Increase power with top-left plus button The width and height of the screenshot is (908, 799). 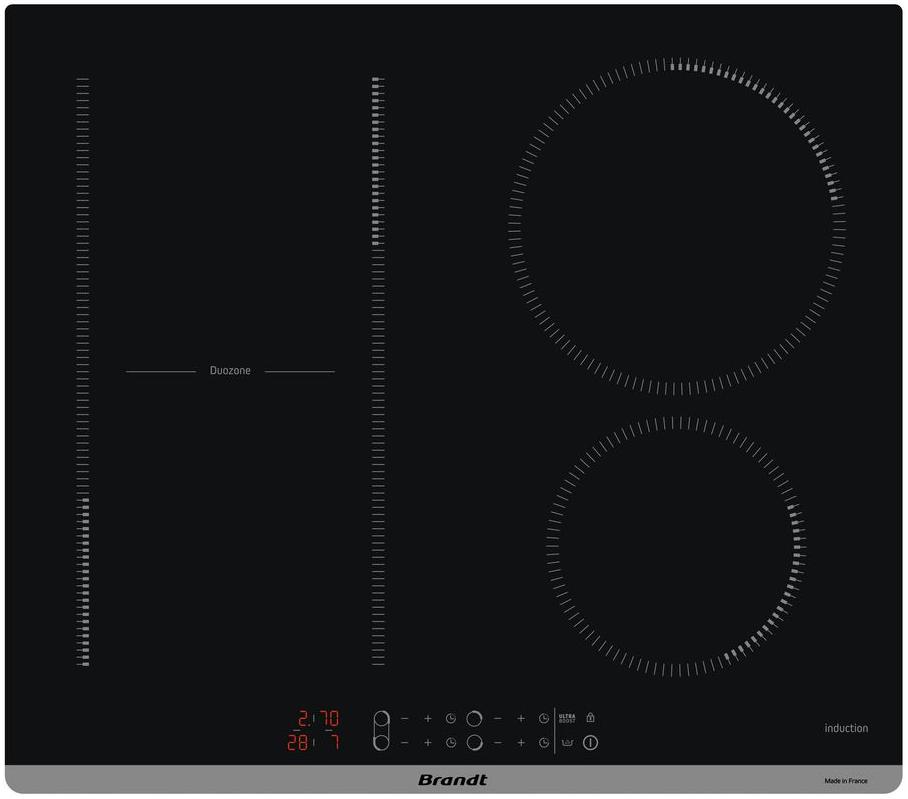(x=428, y=718)
